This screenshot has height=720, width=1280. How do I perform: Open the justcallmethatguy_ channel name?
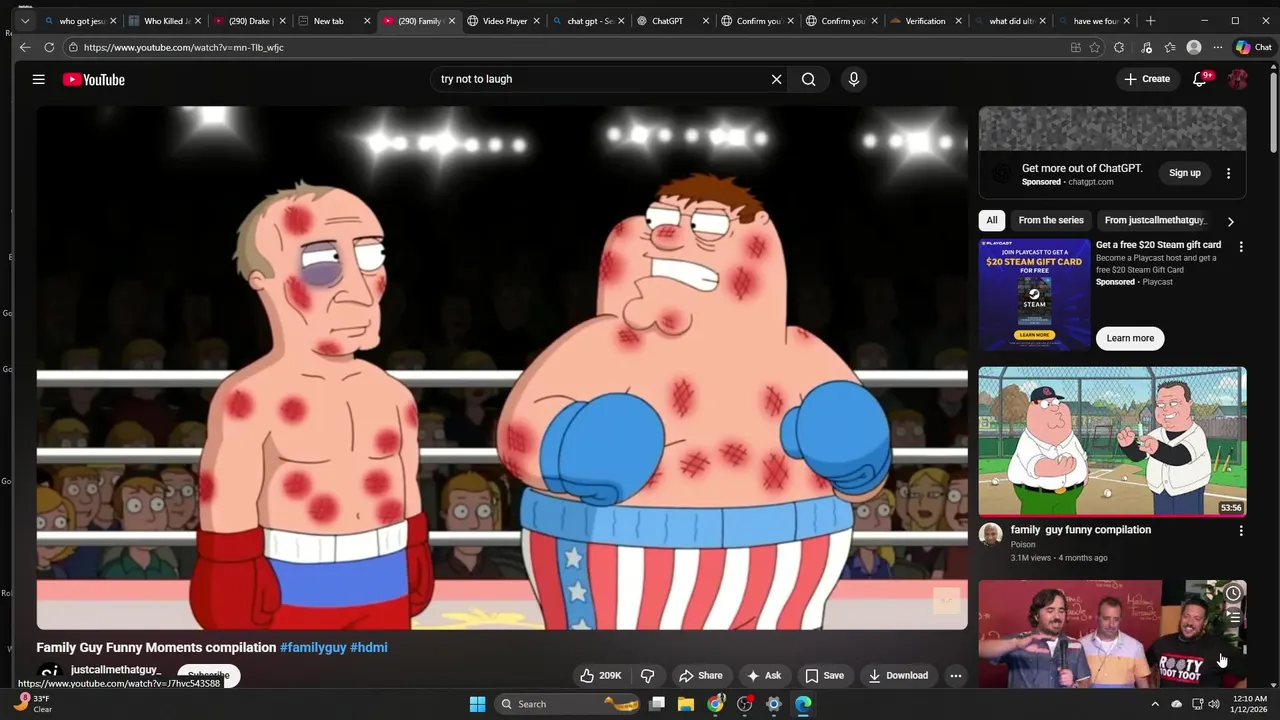point(116,669)
